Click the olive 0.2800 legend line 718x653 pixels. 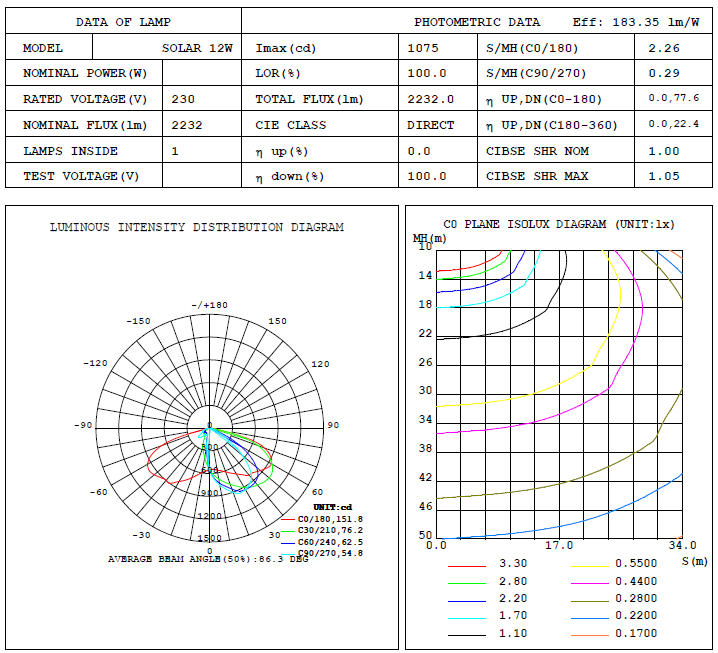click(590, 601)
